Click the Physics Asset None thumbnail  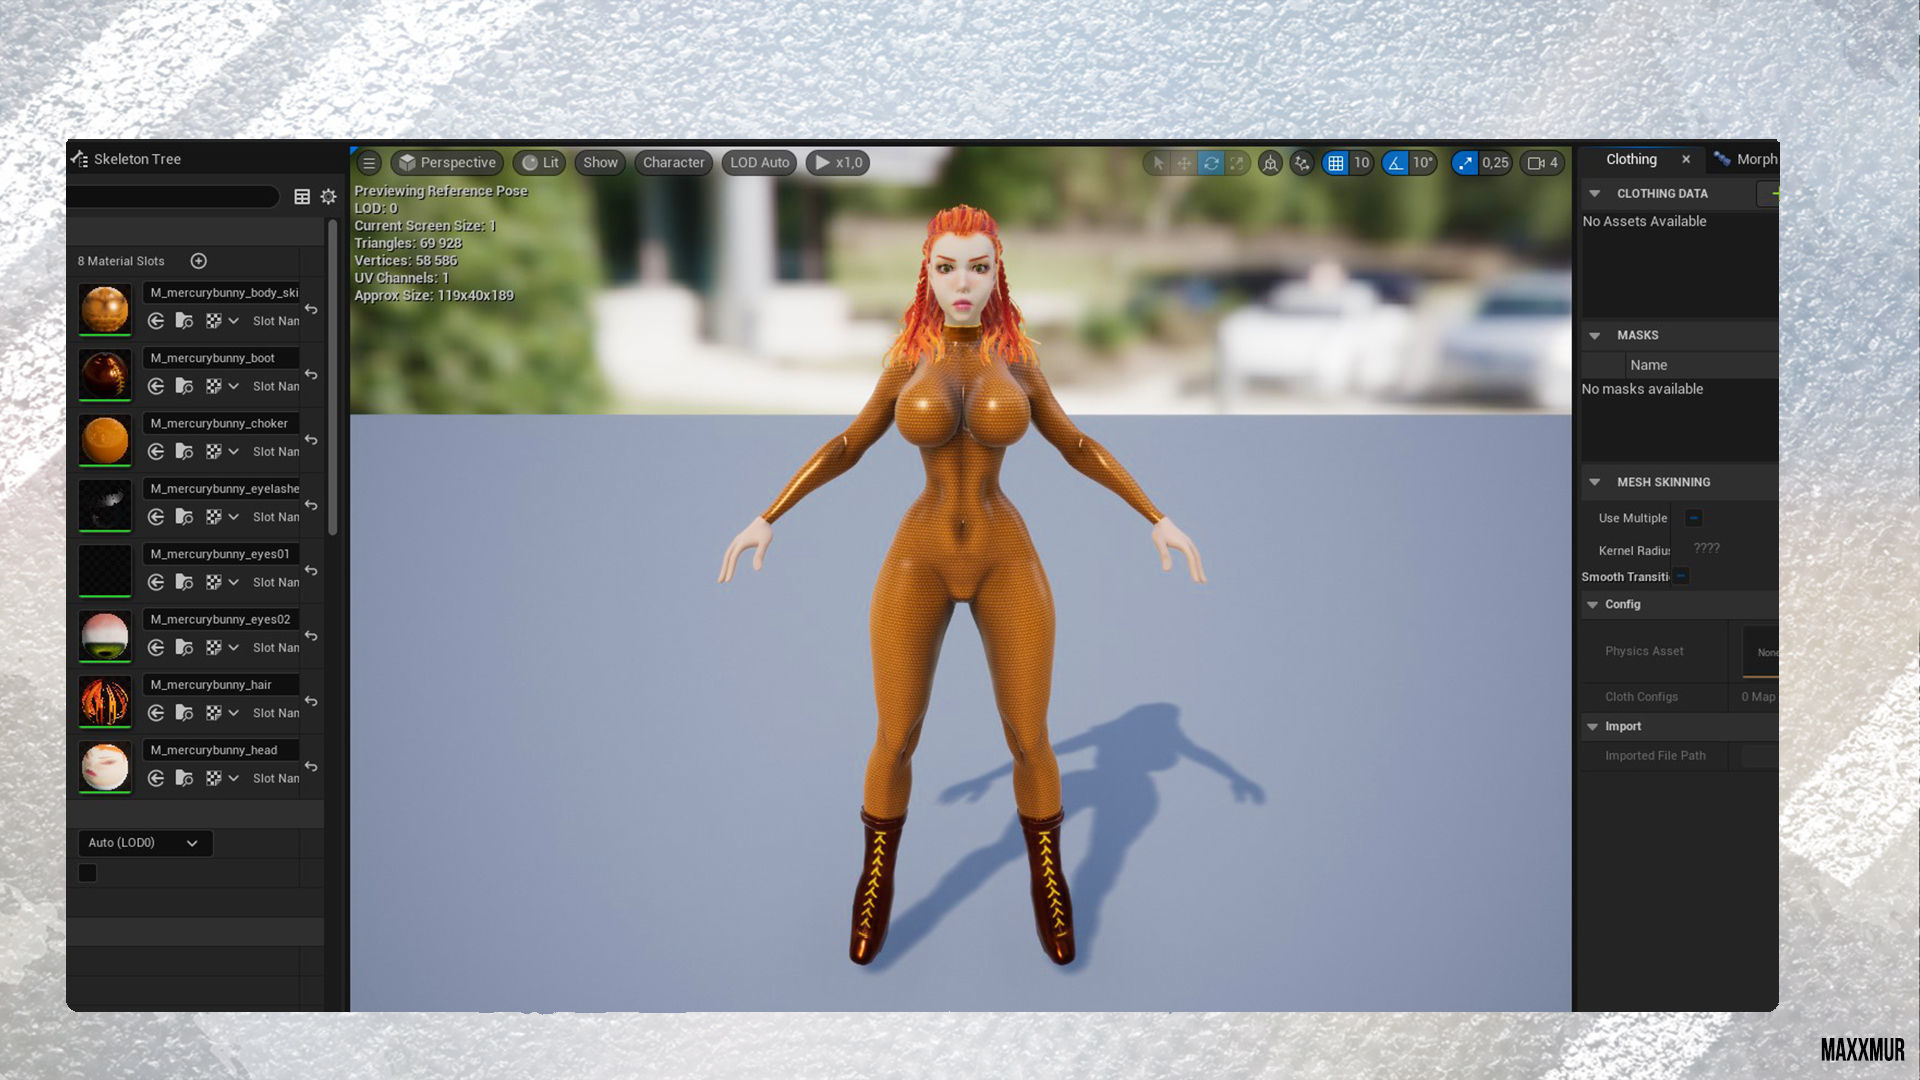[1761, 652]
